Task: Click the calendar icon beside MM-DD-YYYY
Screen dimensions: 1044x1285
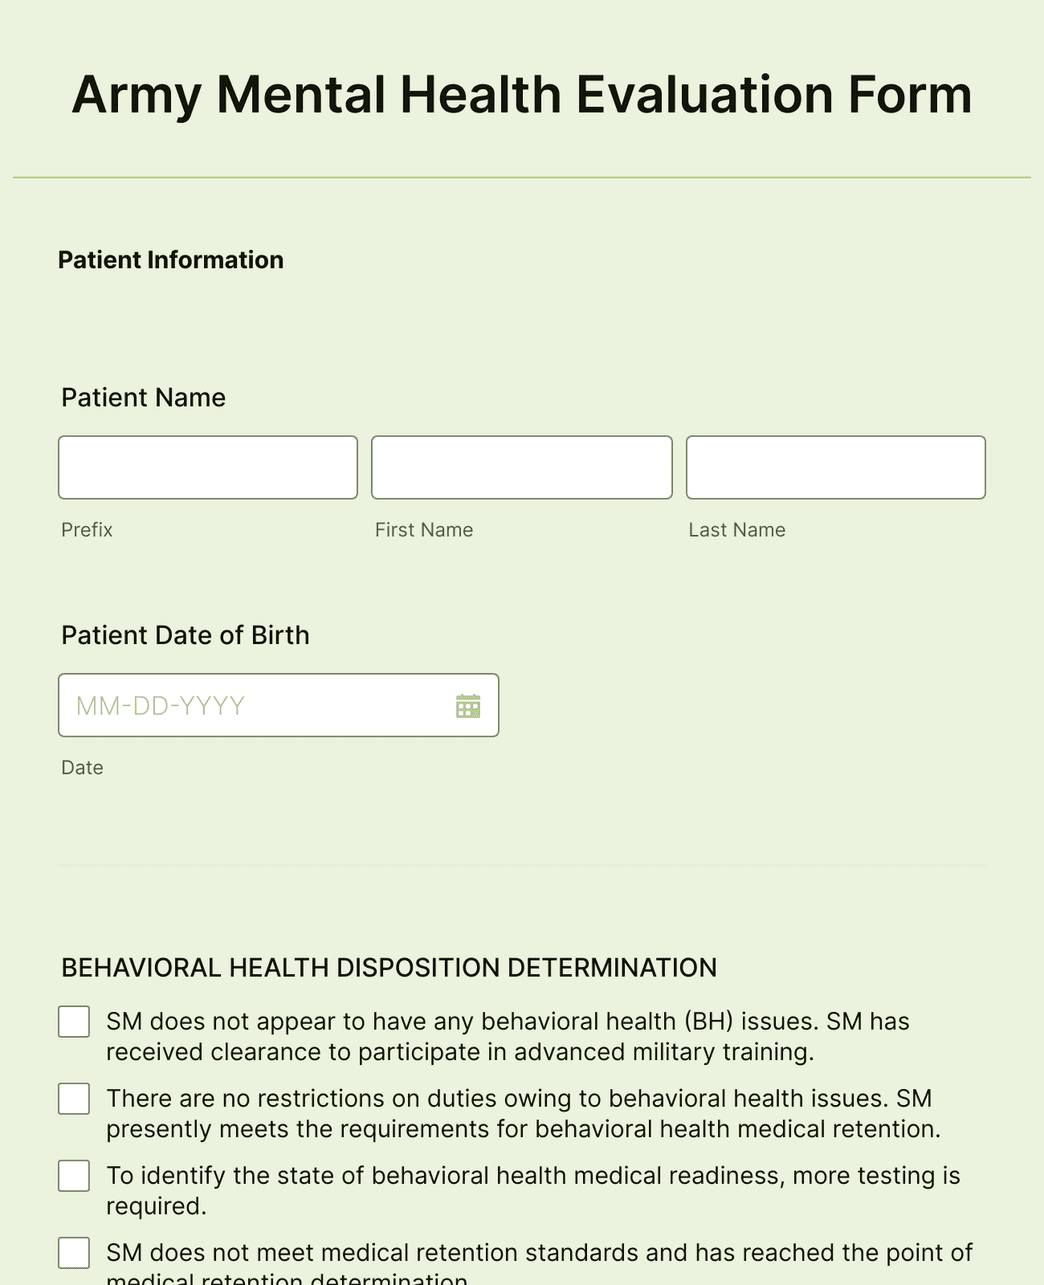Action: (x=467, y=705)
